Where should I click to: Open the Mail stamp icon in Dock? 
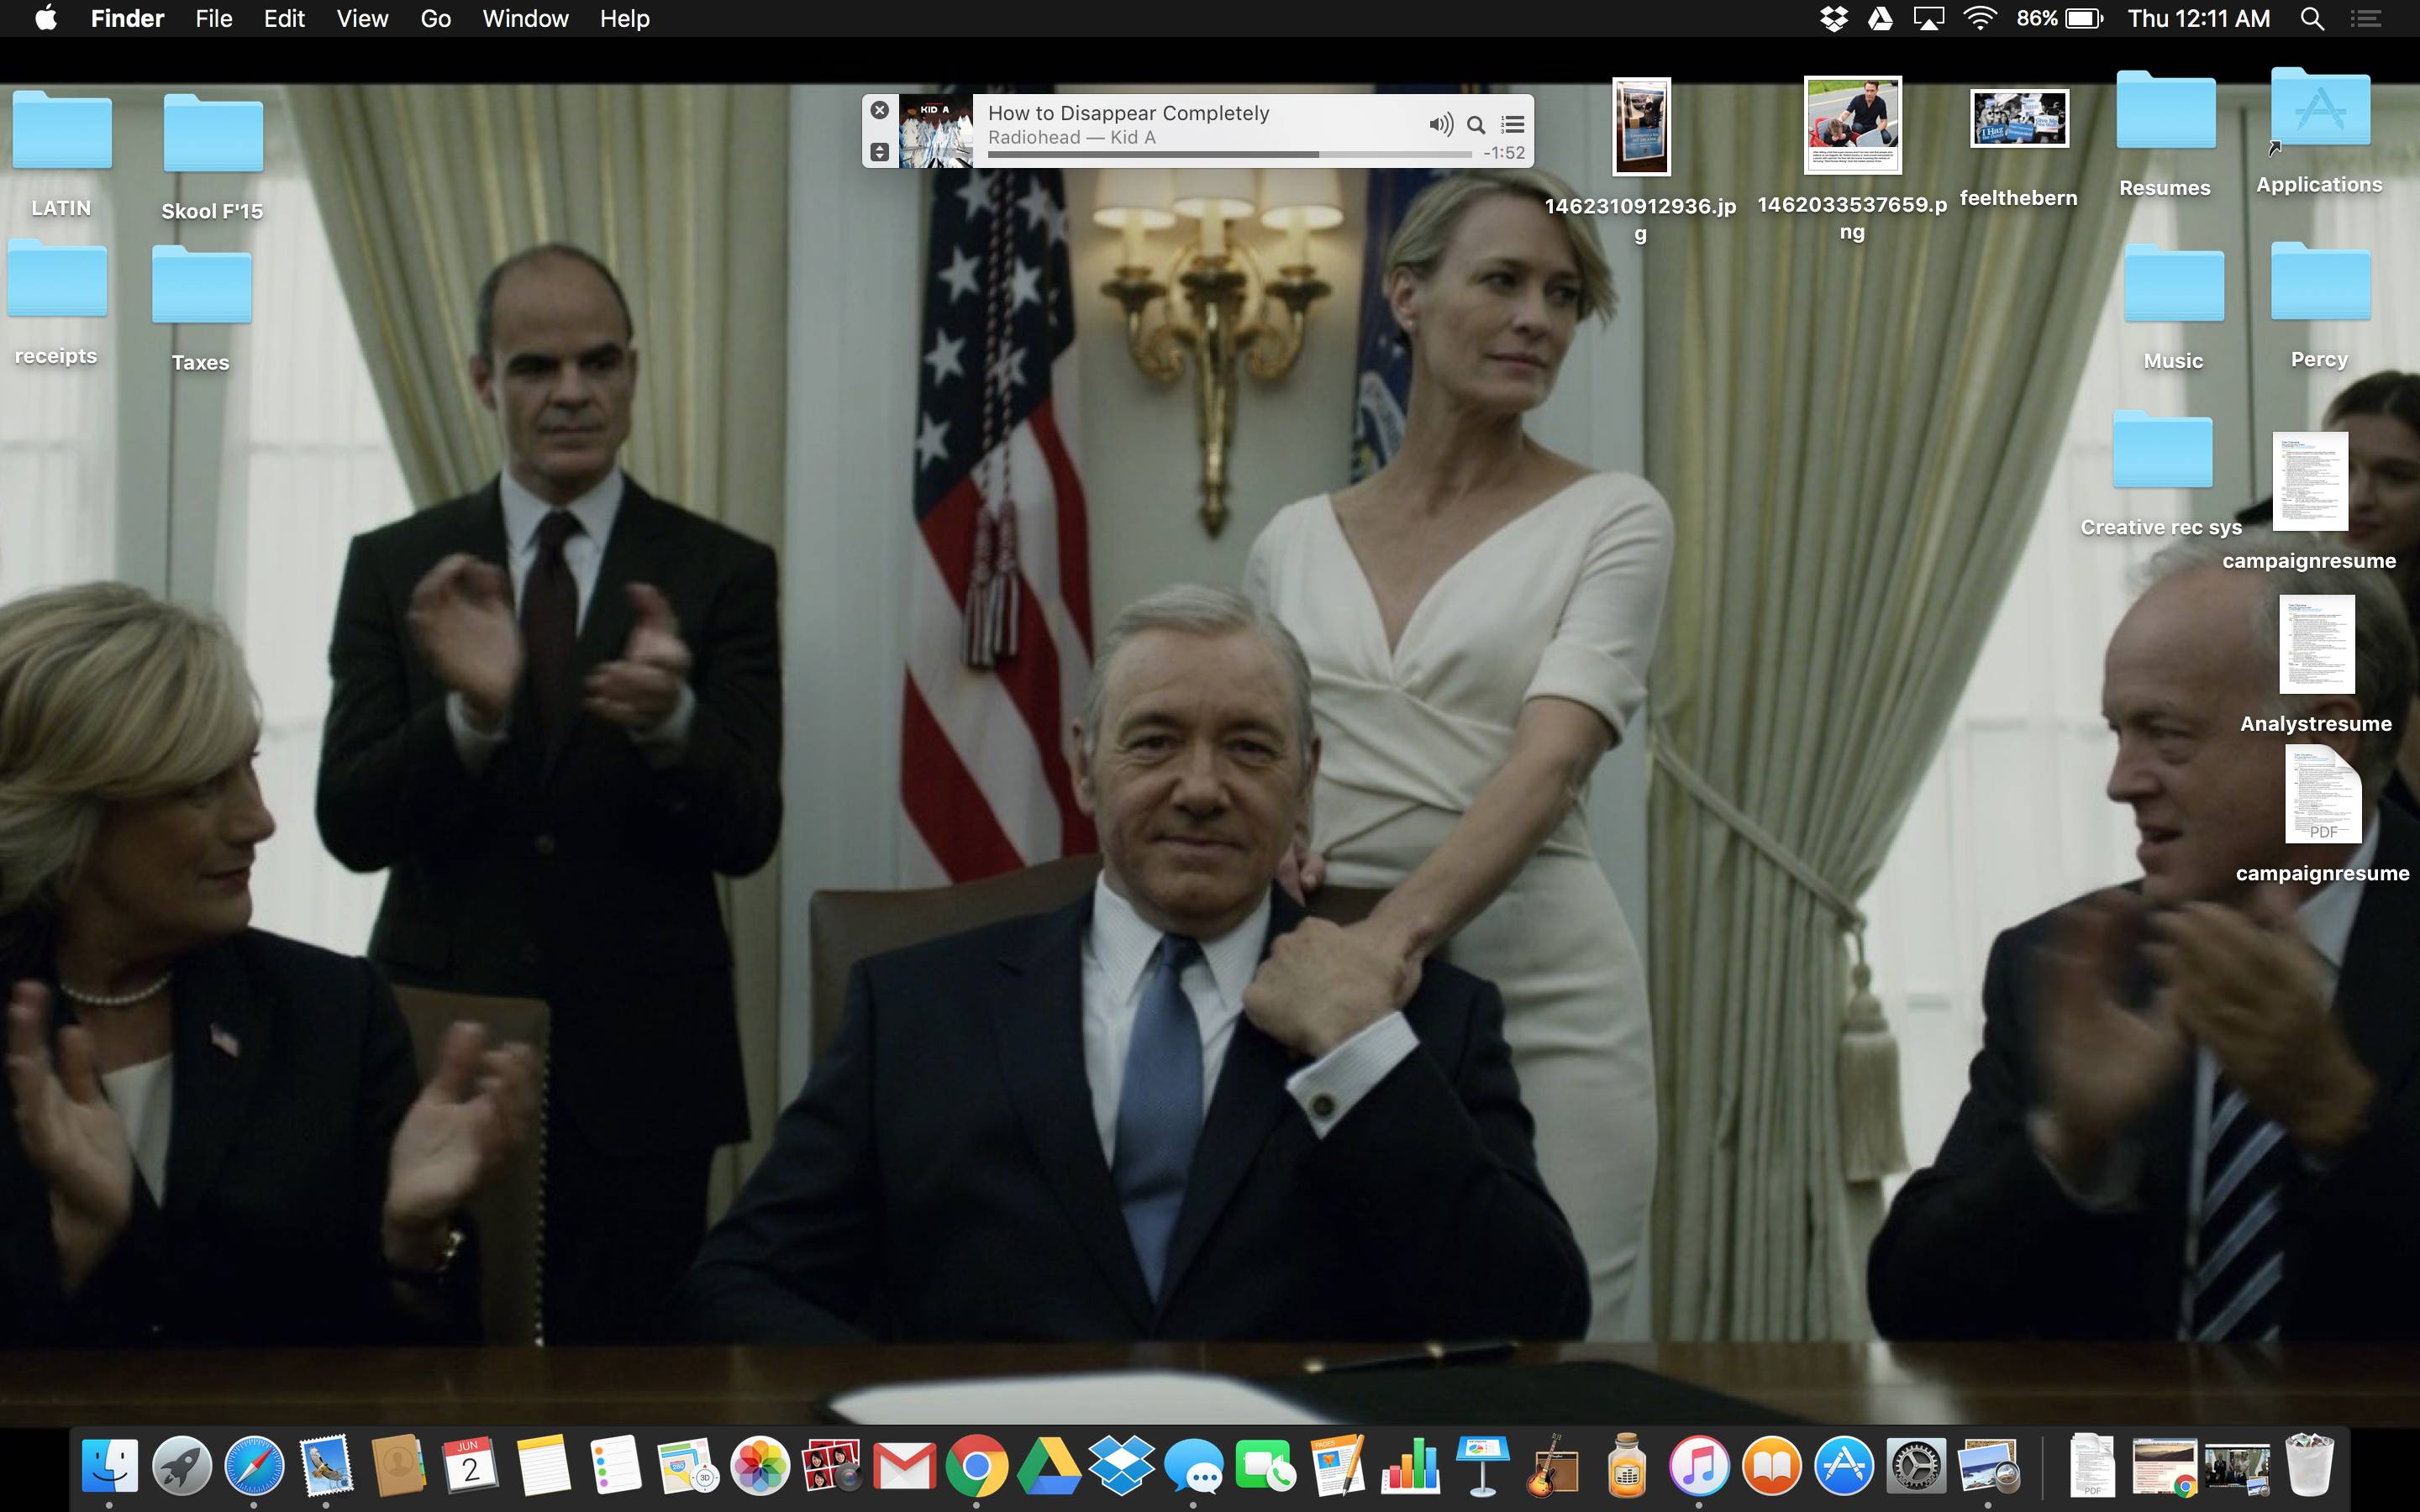click(326, 1466)
